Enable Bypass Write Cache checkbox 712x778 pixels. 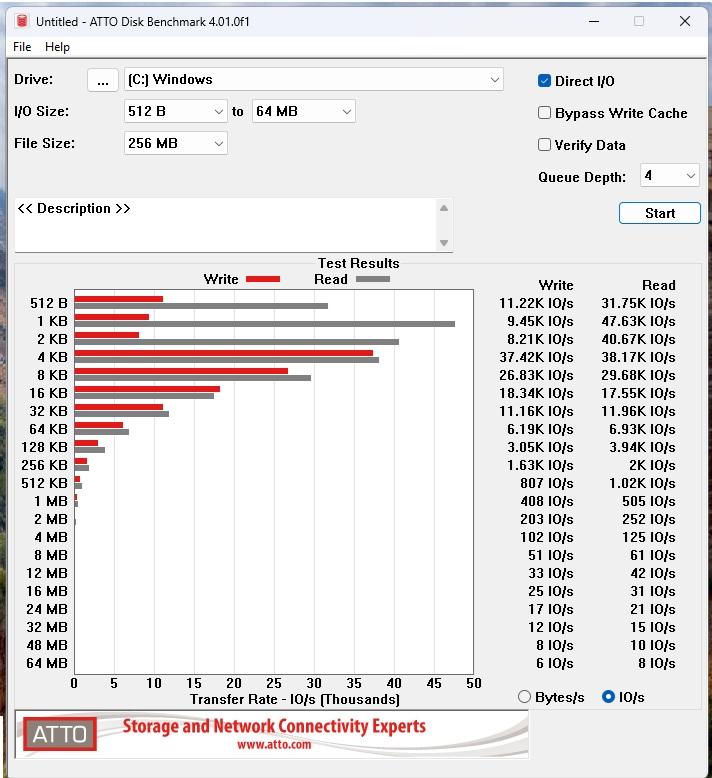544,113
